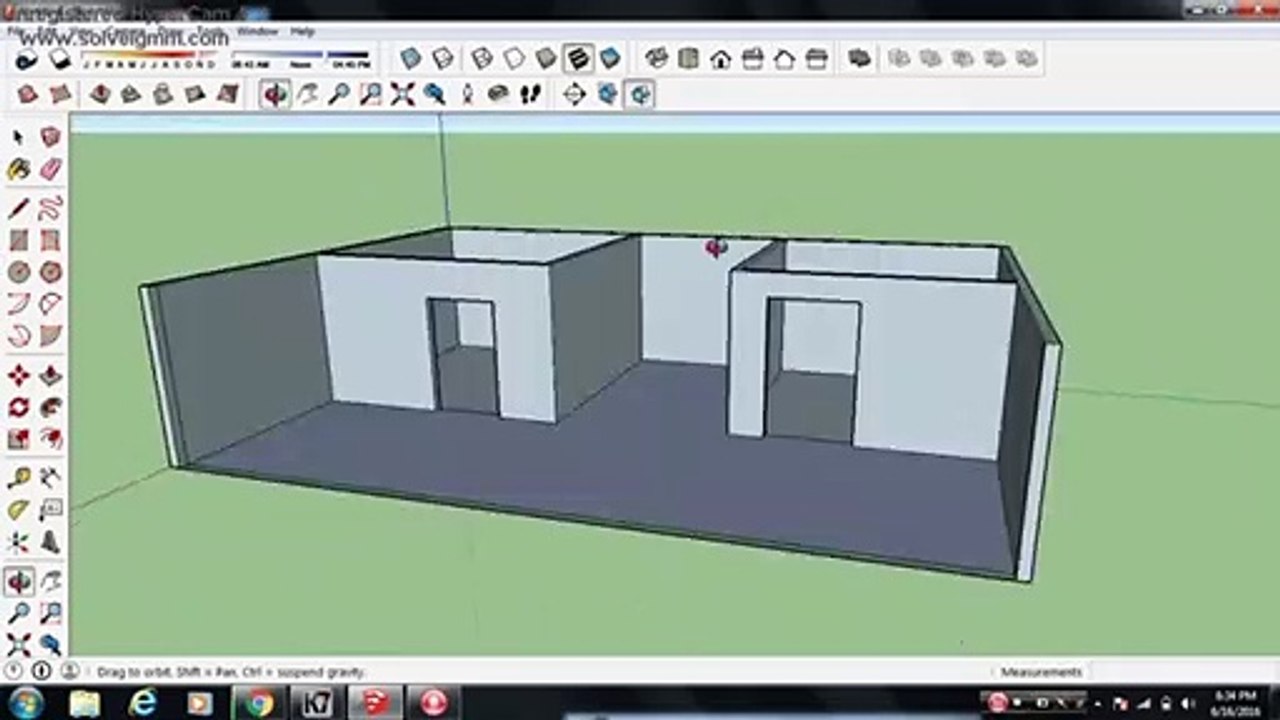Click the Section Plane tool
This screenshot has height=720, width=1280.
pyautogui.click(x=574, y=94)
